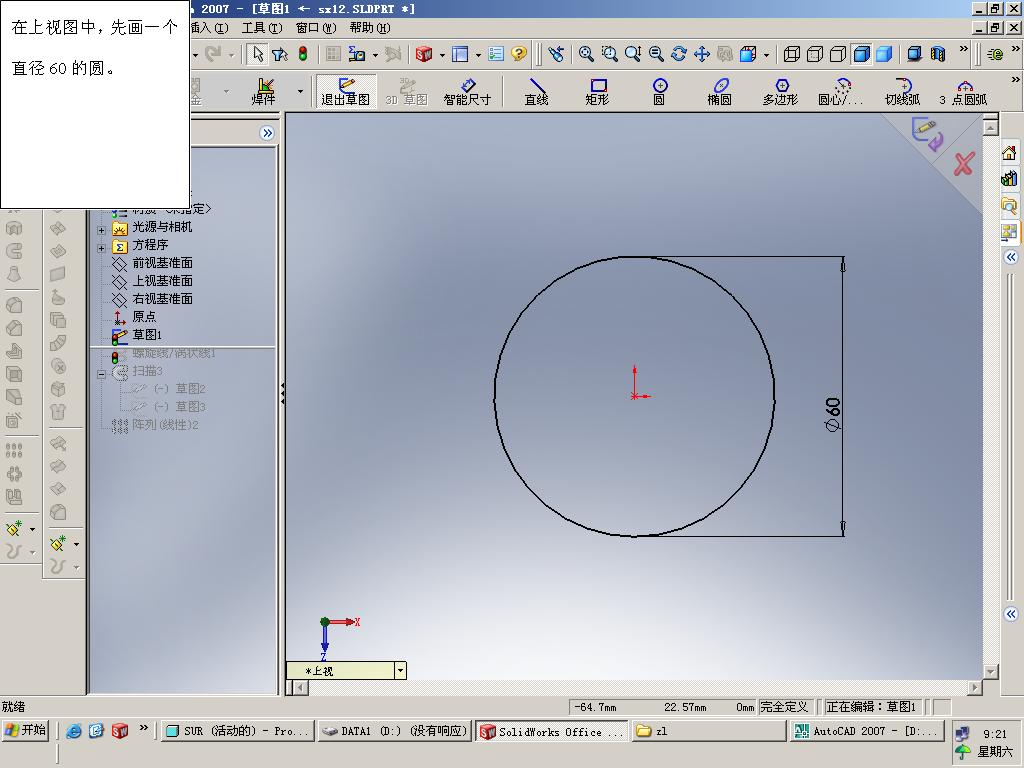
Task: Open the *上视 view orientation dropdown
Action: pyautogui.click(x=400, y=671)
